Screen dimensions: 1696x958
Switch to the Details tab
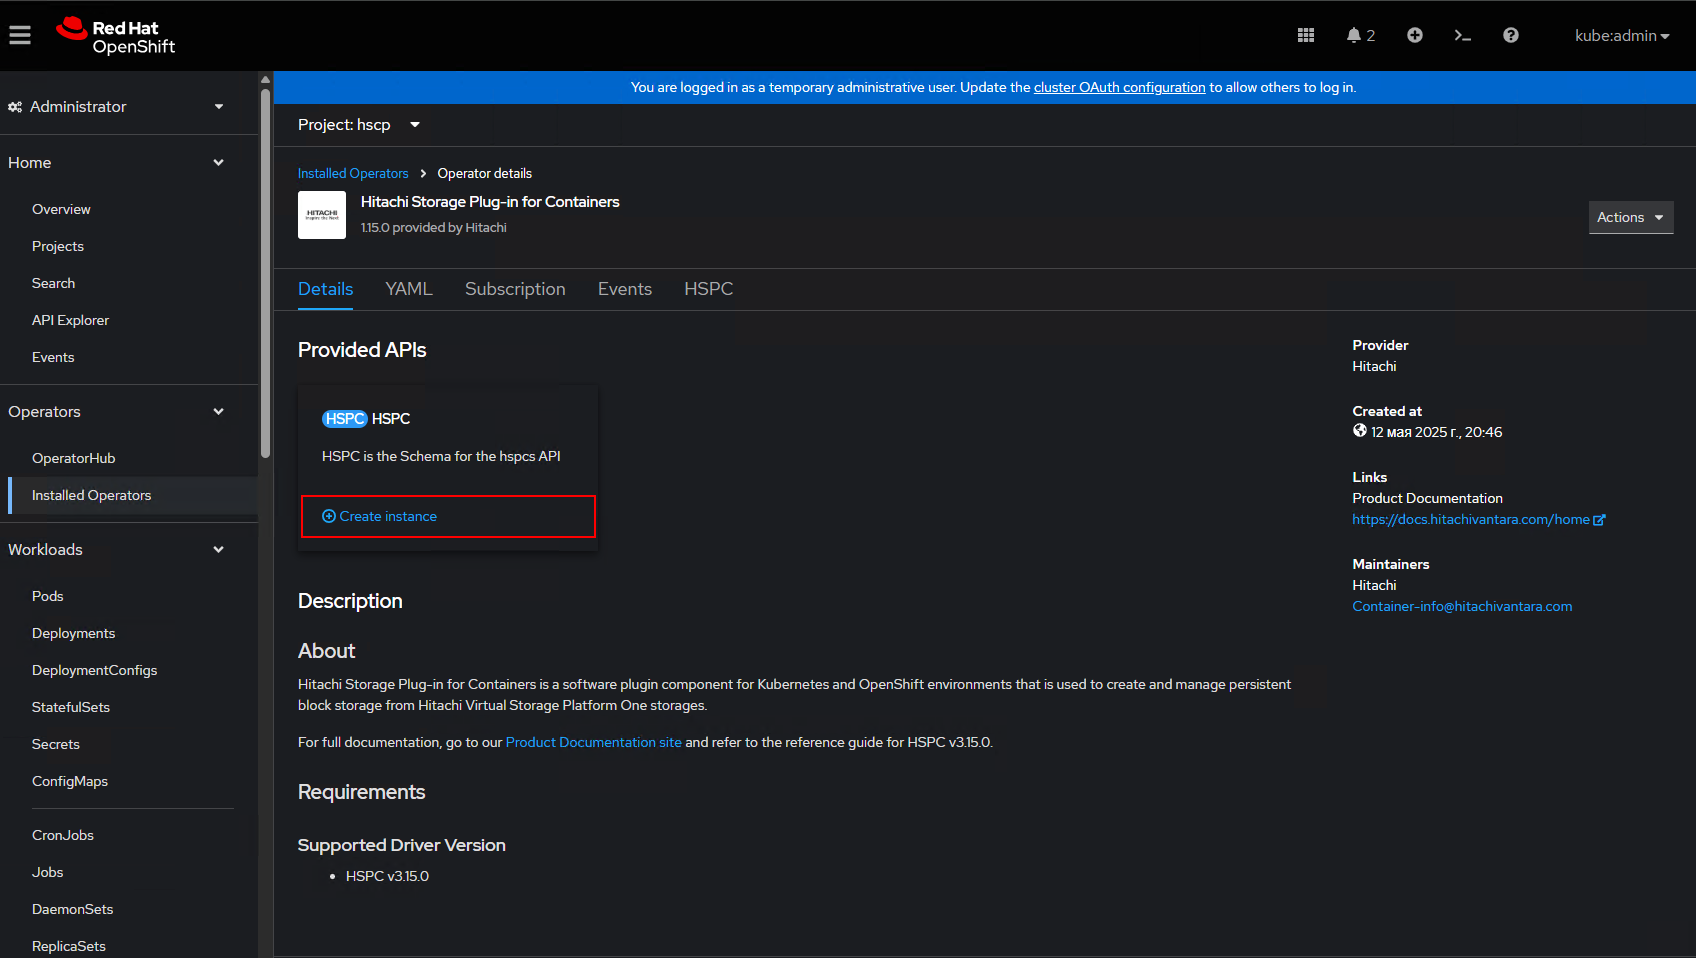click(325, 289)
